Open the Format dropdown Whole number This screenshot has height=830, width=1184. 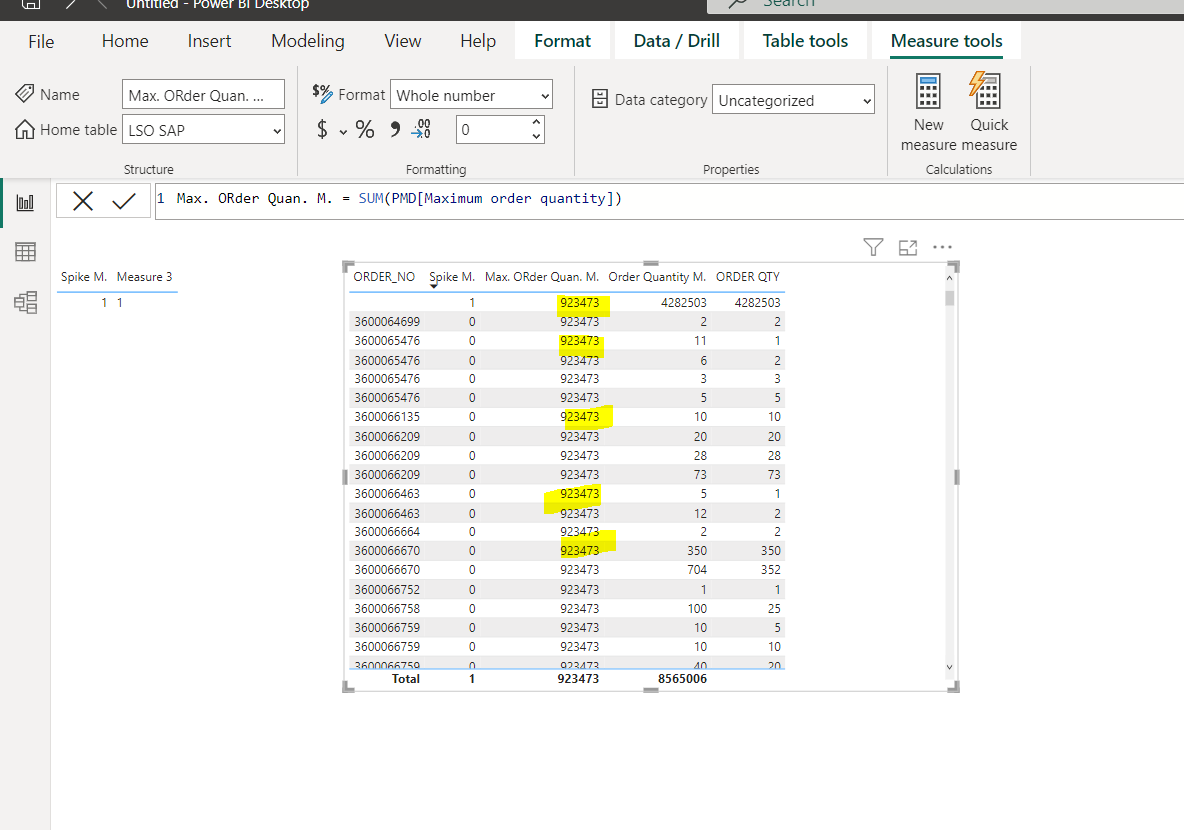tap(471, 95)
